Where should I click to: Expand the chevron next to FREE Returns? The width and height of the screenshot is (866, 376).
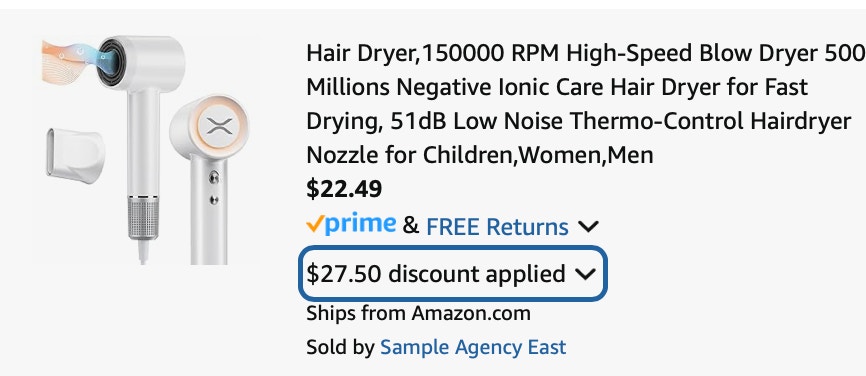point(588,226)
